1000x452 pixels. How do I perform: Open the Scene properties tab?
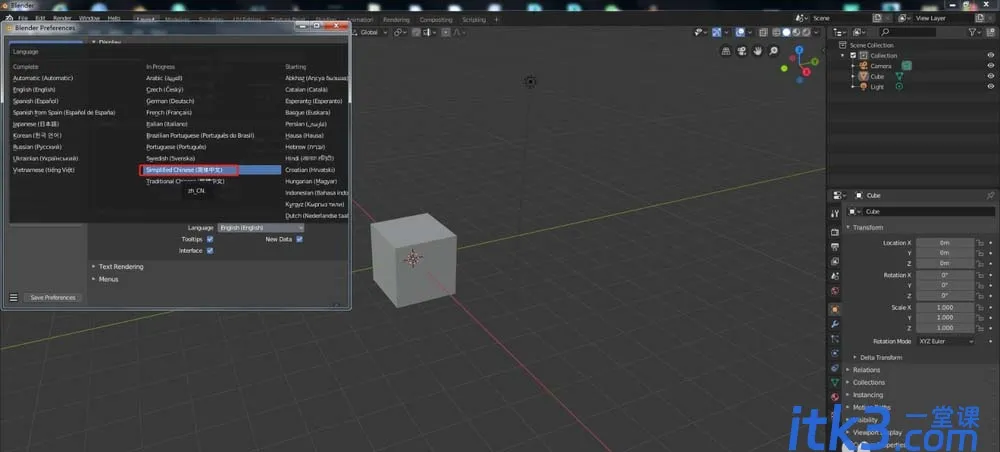pyautogui.click(x=835, y=276)
